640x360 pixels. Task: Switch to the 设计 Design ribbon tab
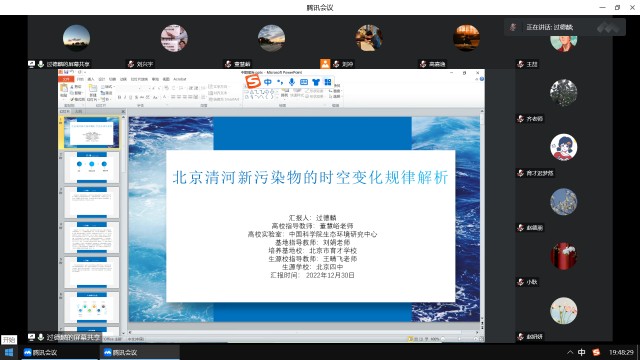click(102, 79)
